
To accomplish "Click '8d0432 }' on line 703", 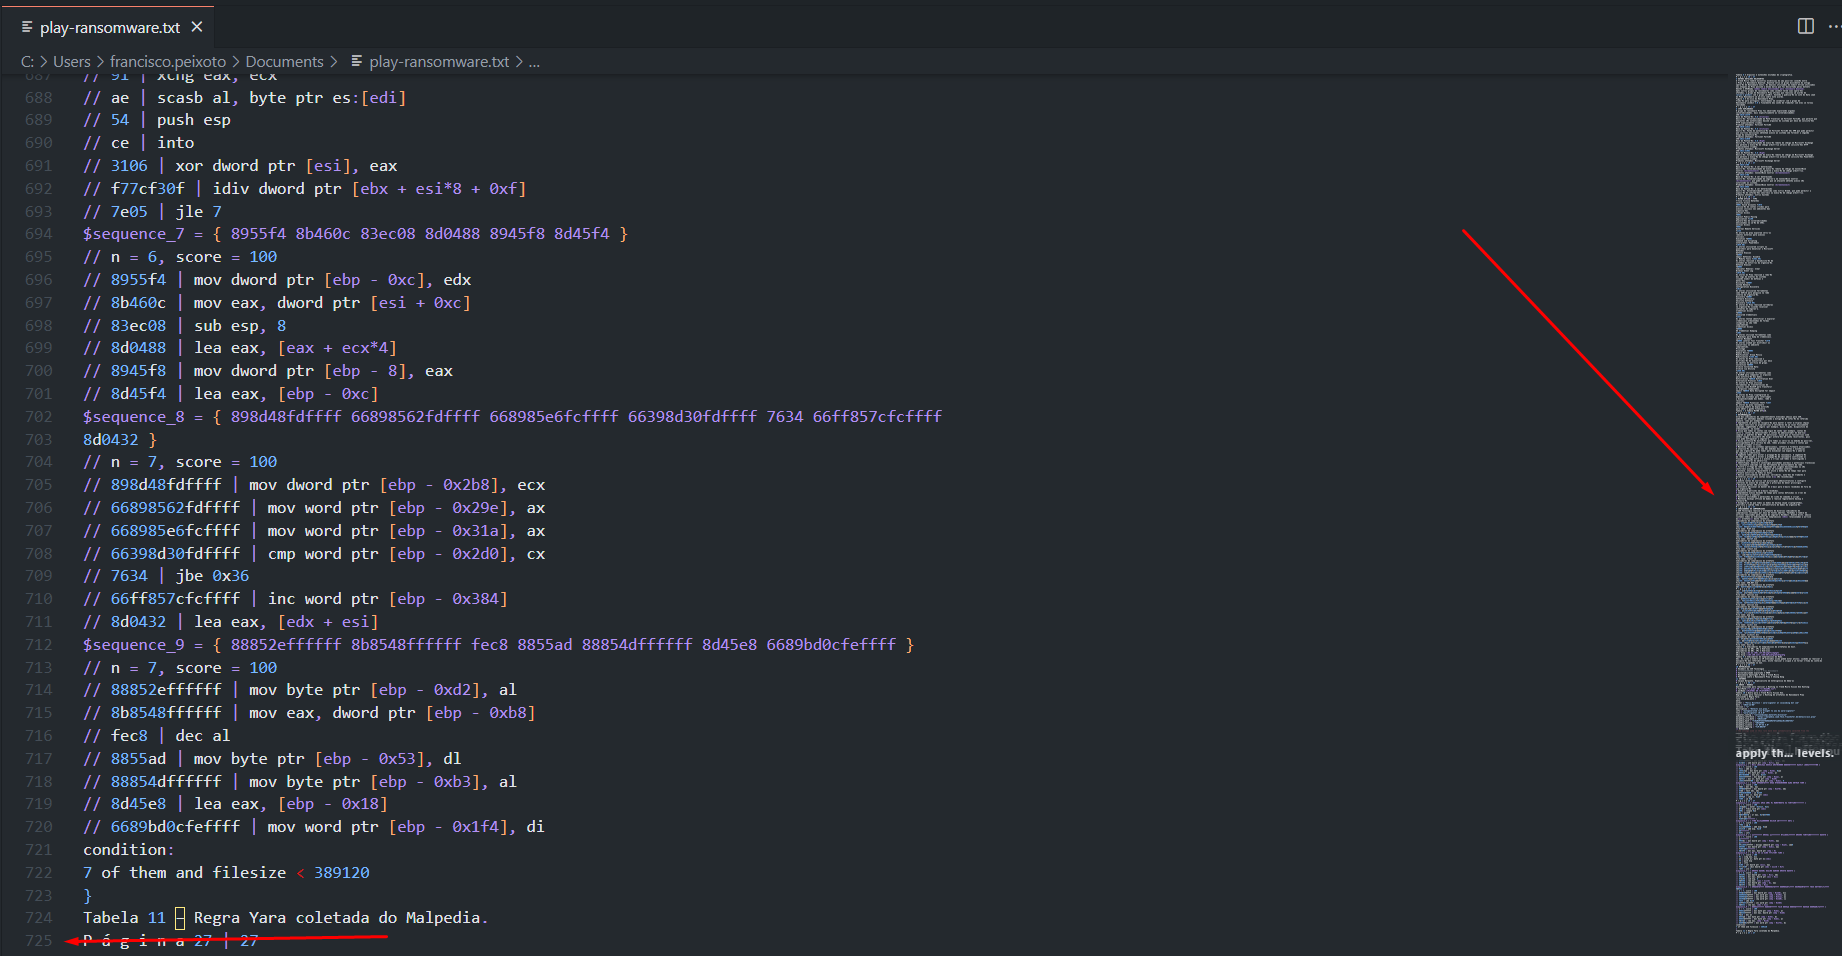I will click(x=120, y=439).
